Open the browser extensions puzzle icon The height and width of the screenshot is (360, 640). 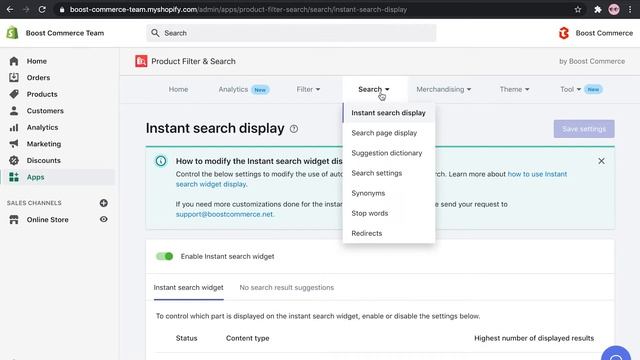click(x=598, y=9)
